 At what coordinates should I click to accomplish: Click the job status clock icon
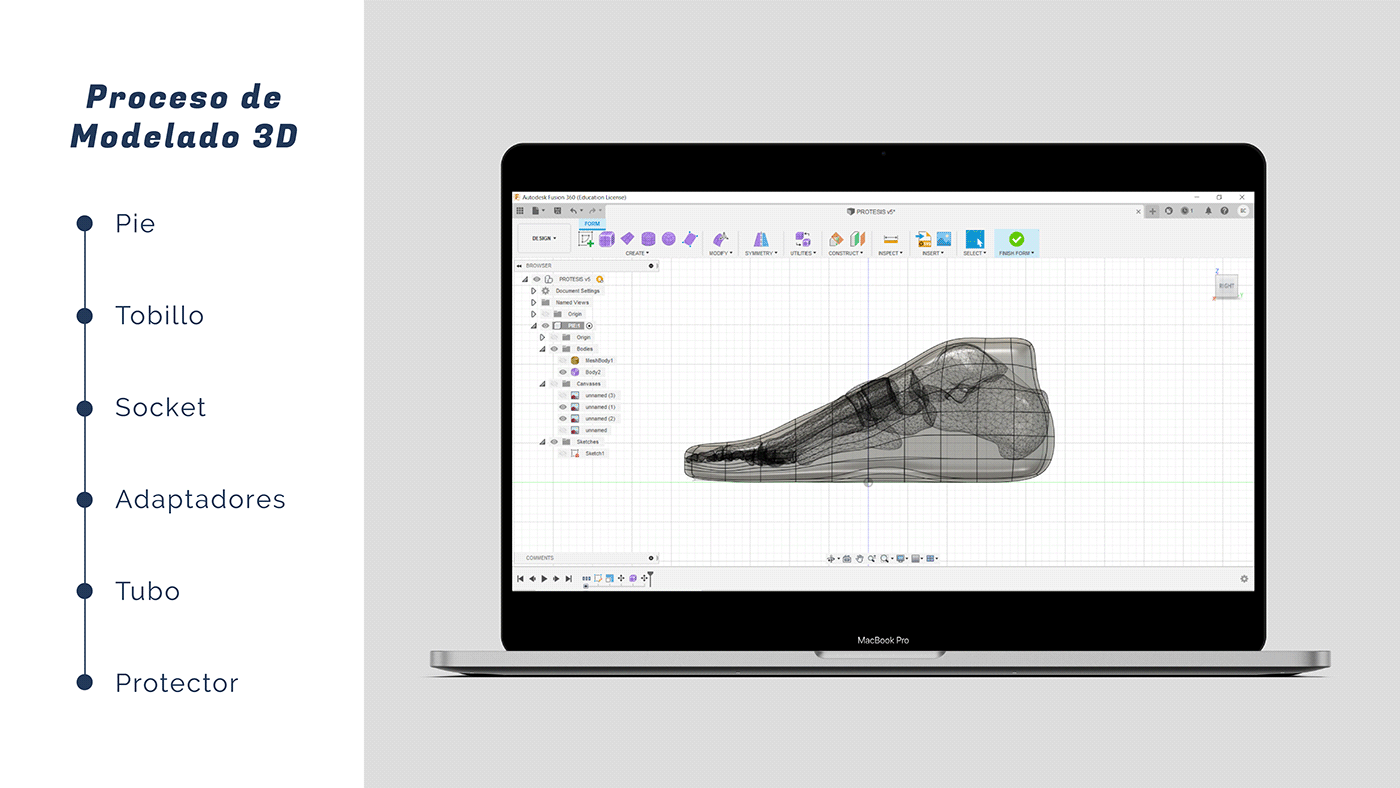[1186, 211]
